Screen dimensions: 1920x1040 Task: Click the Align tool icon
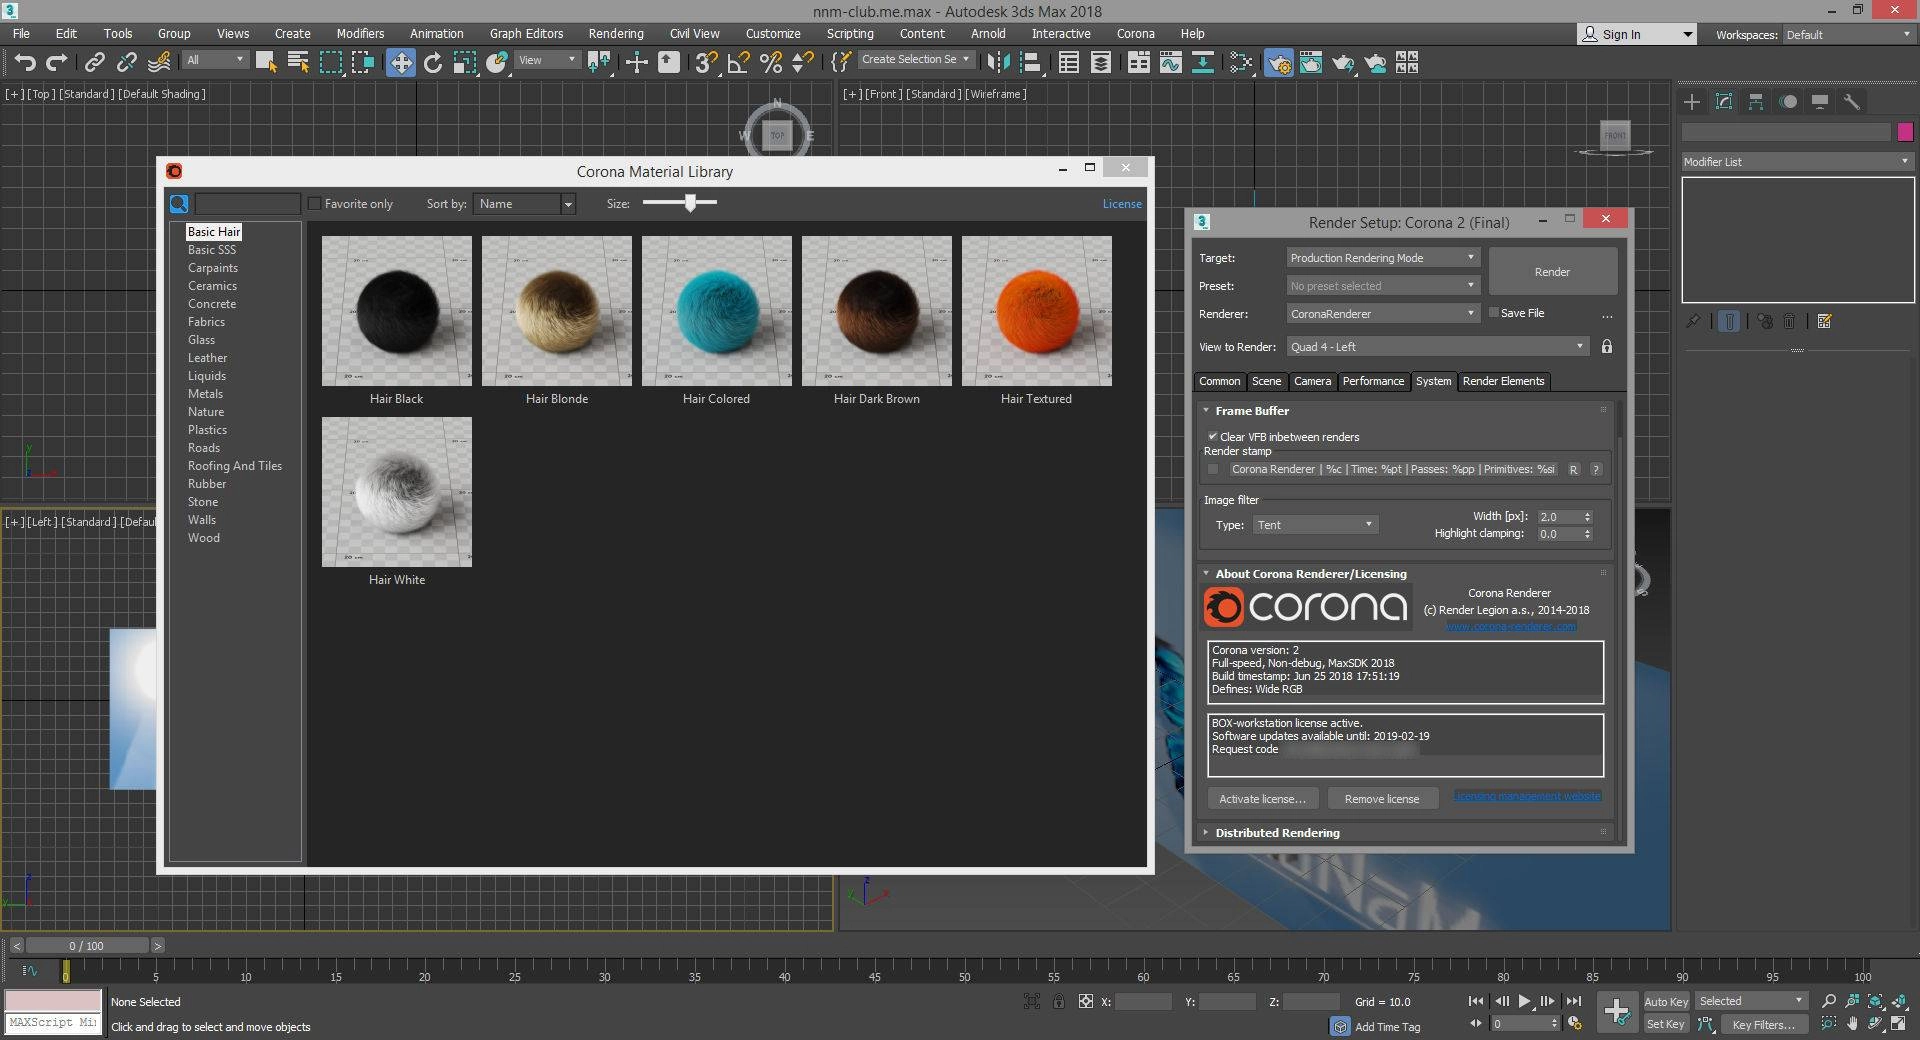click(x=1030, y=62)
